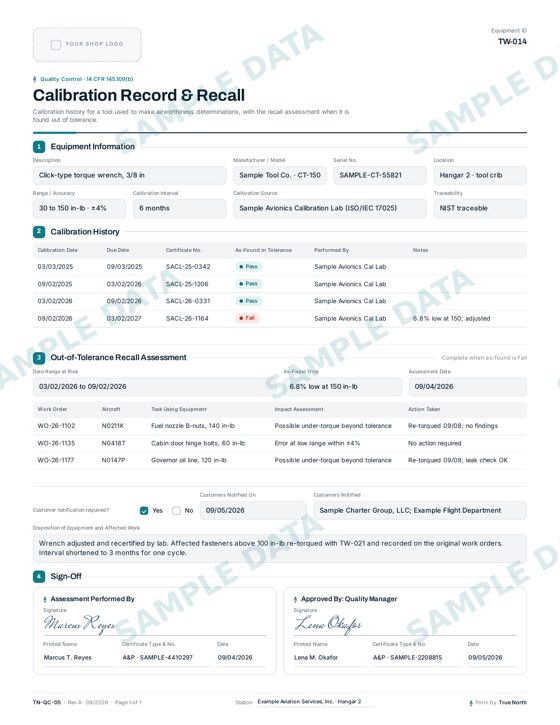
Task: Click calibration date 03/03/2025
Action: 55,267
